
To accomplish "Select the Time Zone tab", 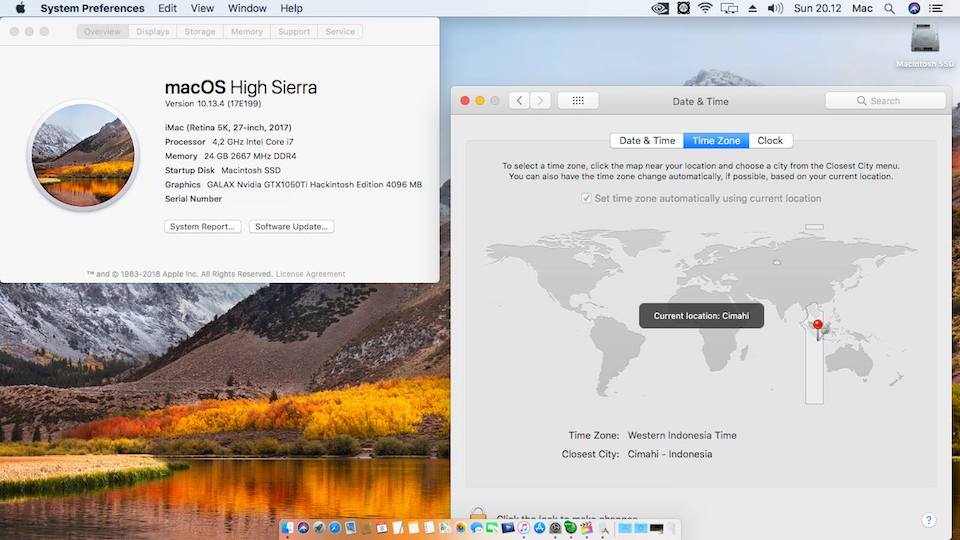I will [x=716, y=140].
